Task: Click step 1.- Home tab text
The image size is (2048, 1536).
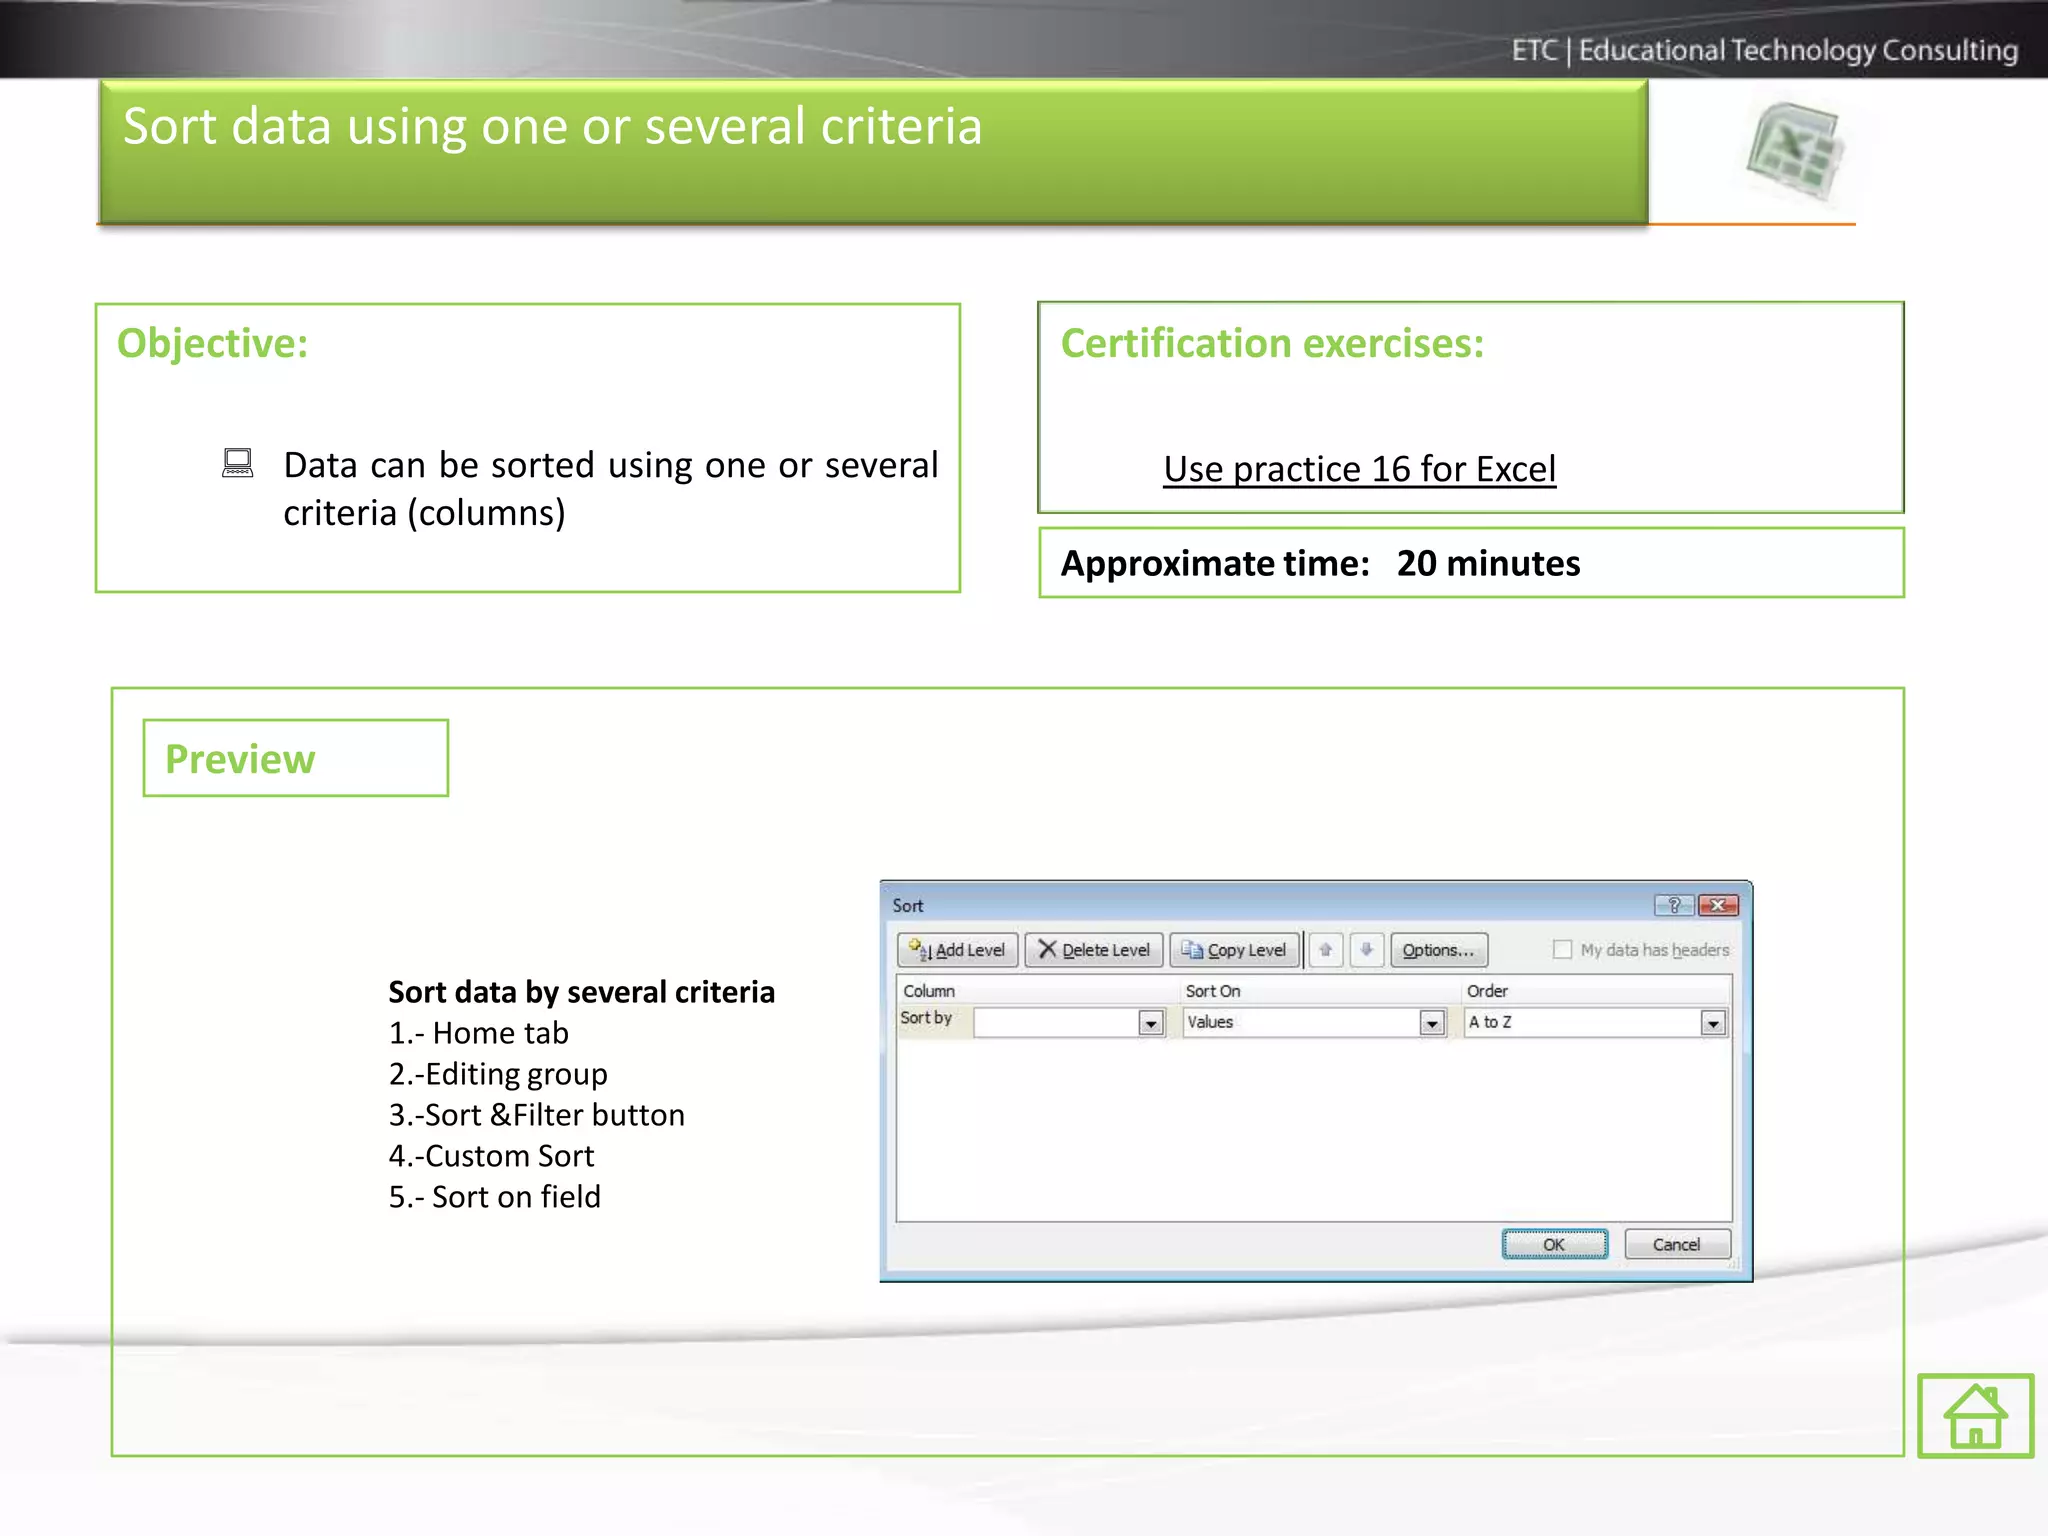Action: coord(479,1033)
